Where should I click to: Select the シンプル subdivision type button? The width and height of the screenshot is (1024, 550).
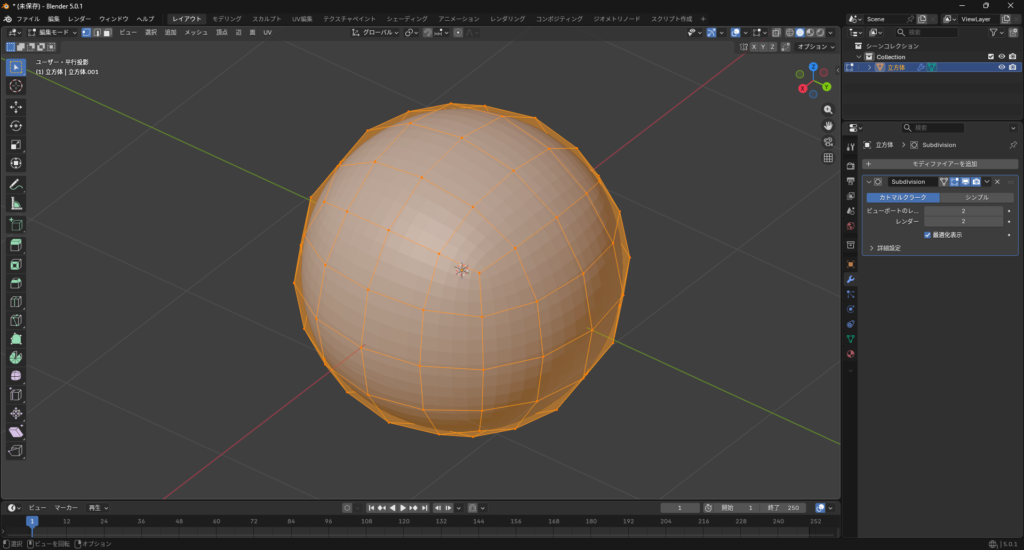pyautogui.click(x=977, y=197)
